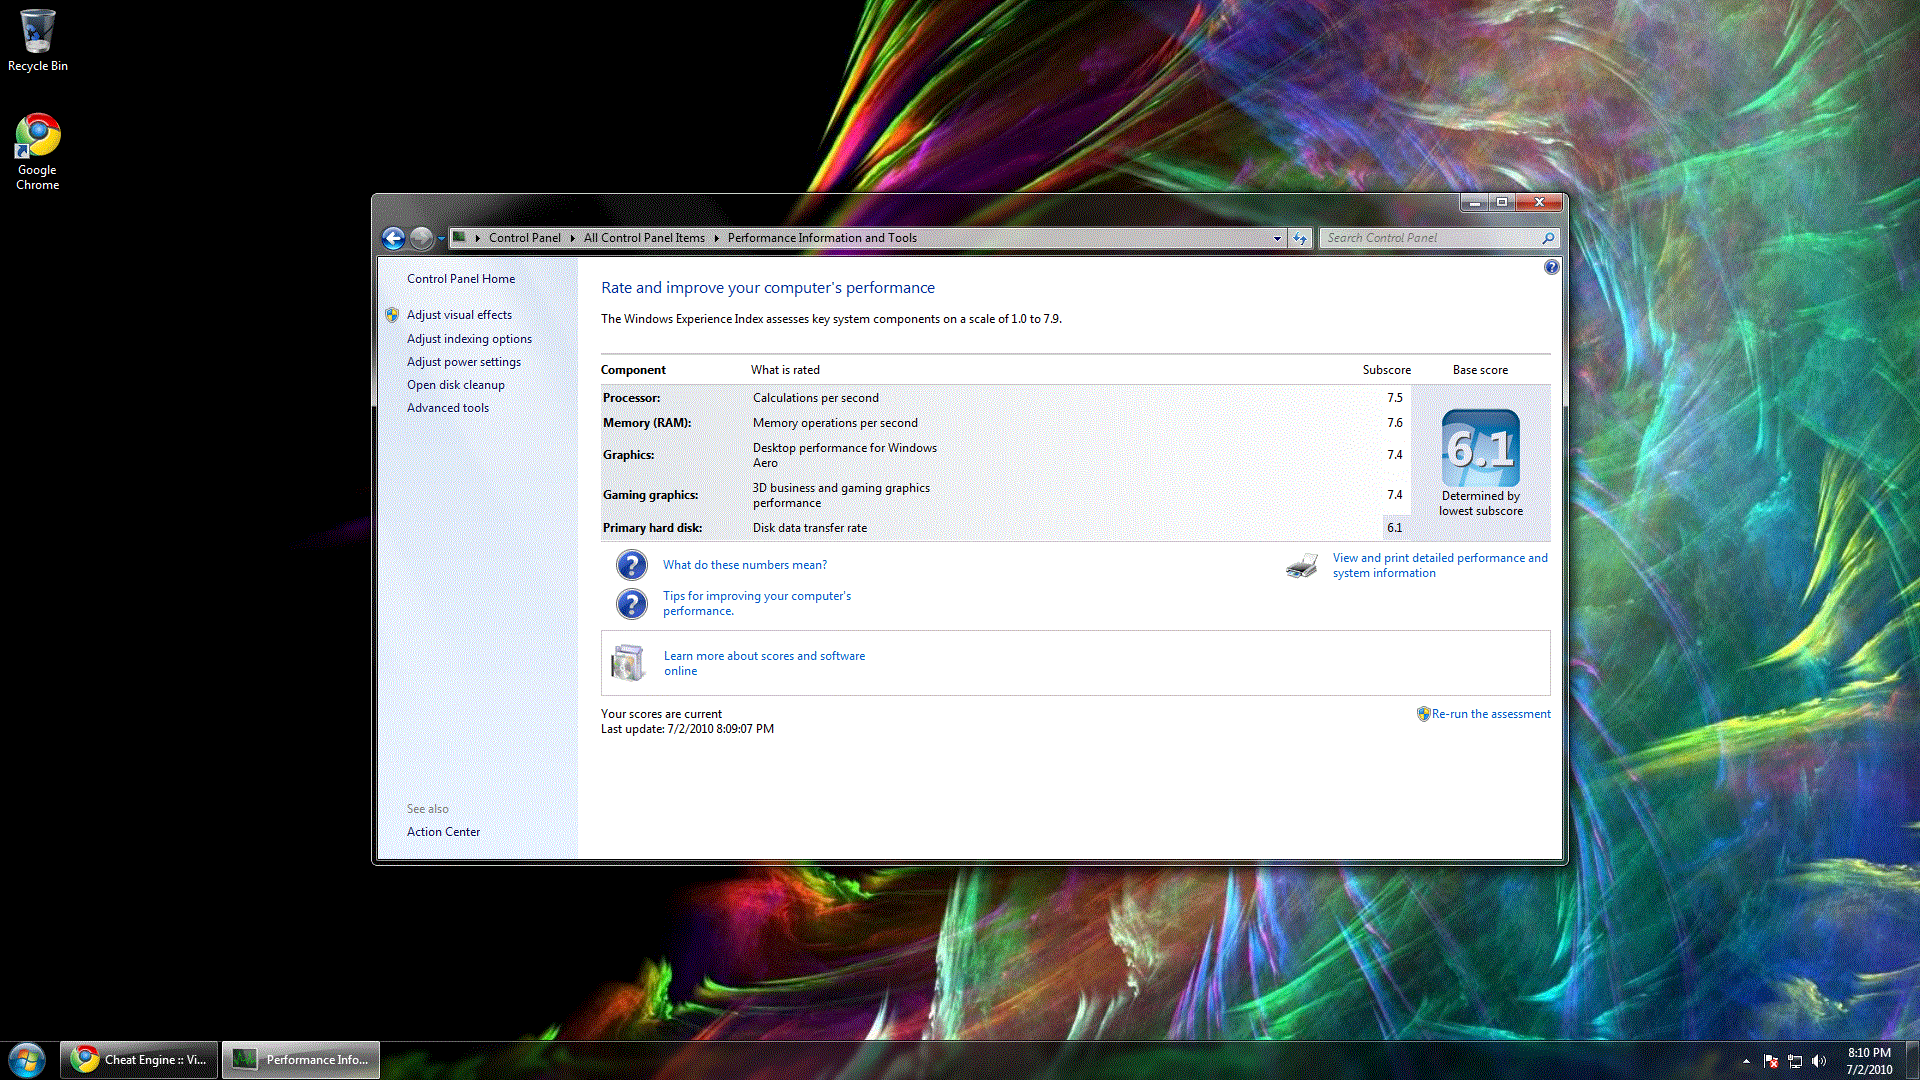Expand the address bar history dropdown
This screenshot has height=1080, width=1920.
(x=1277, y=238)
